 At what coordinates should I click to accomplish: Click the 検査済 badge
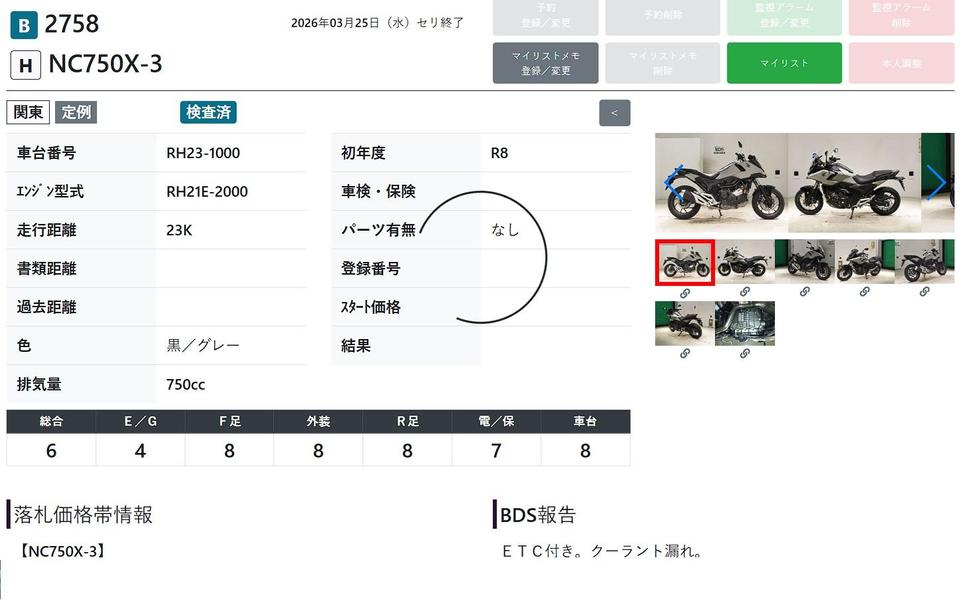coord(208,112)
